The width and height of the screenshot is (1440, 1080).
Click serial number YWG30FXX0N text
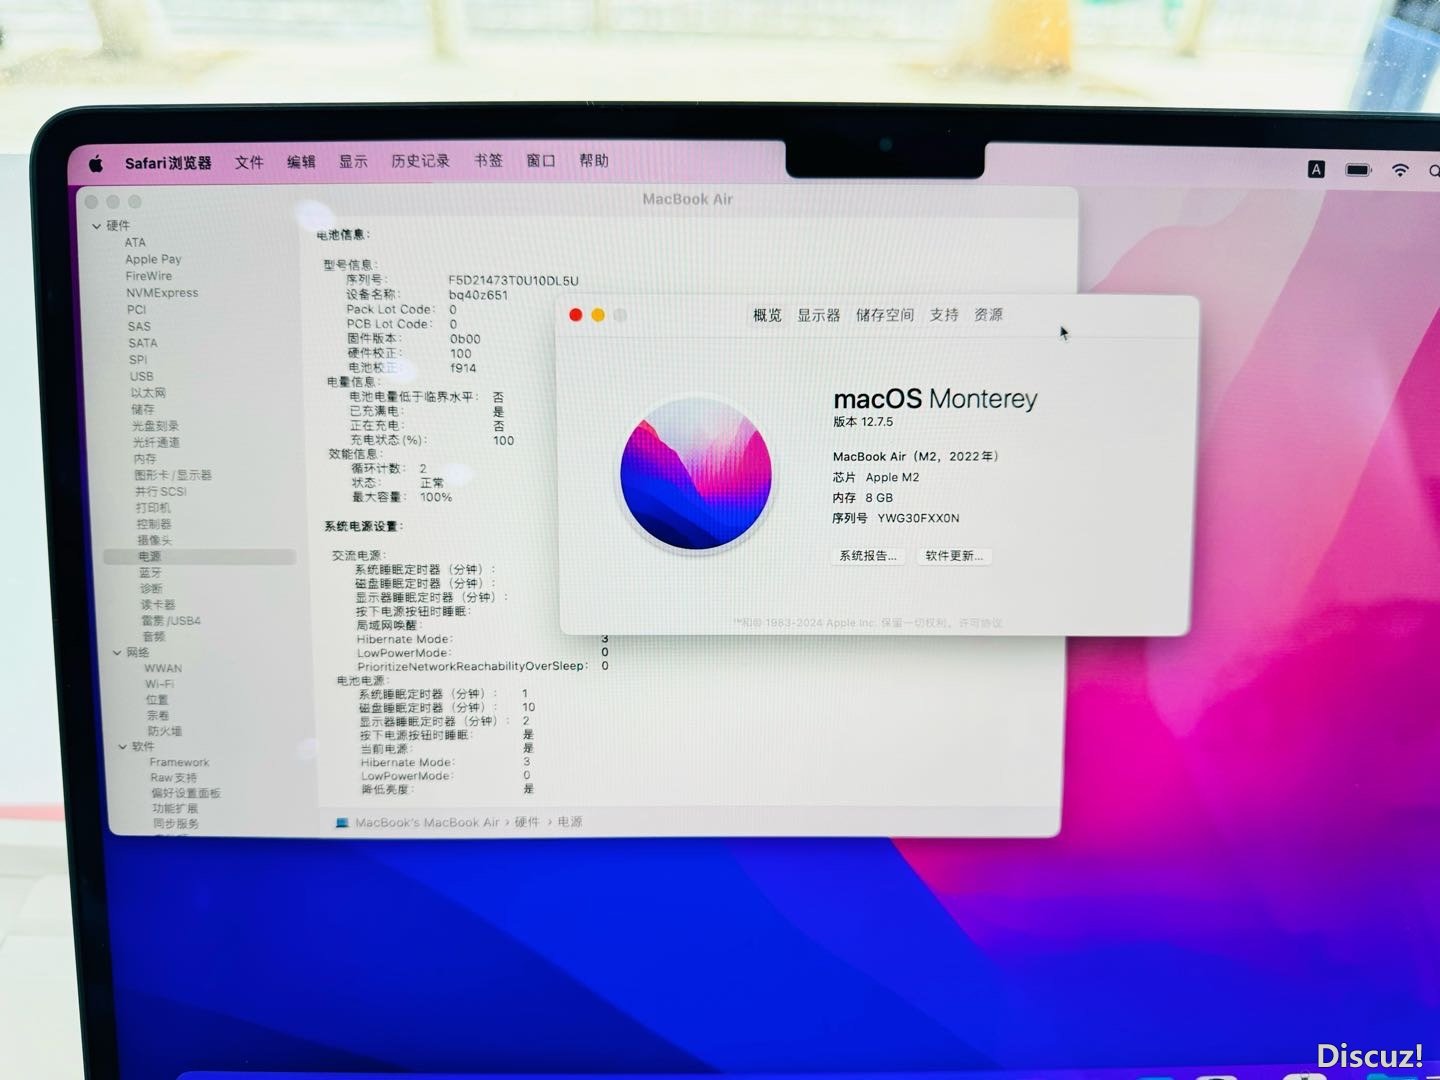918,518
